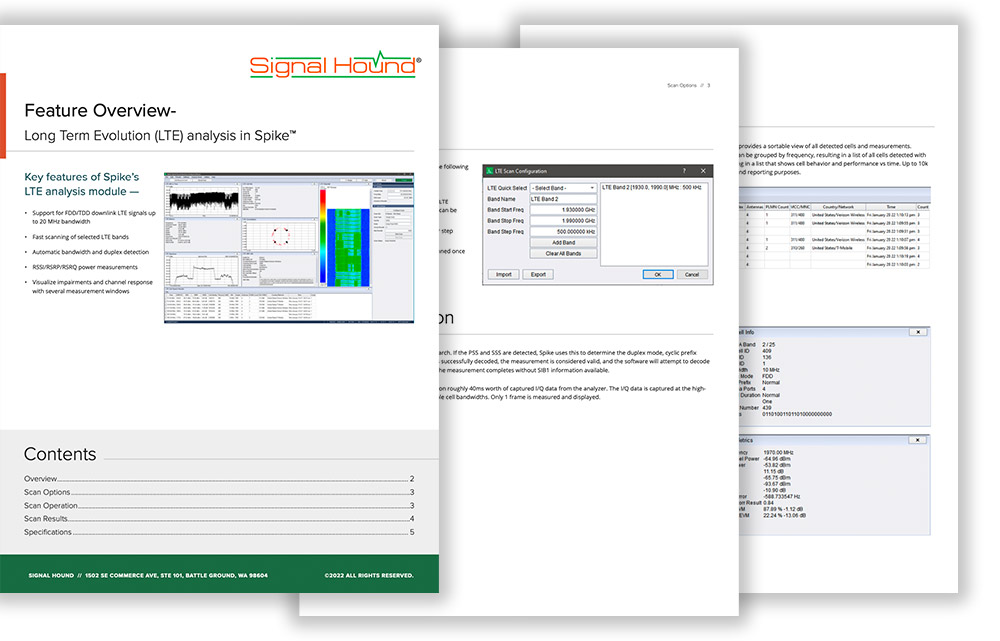Viewport: 1000px width, 641px height.
Task: Click the Cancel button
Action: [x=692, y=274]
